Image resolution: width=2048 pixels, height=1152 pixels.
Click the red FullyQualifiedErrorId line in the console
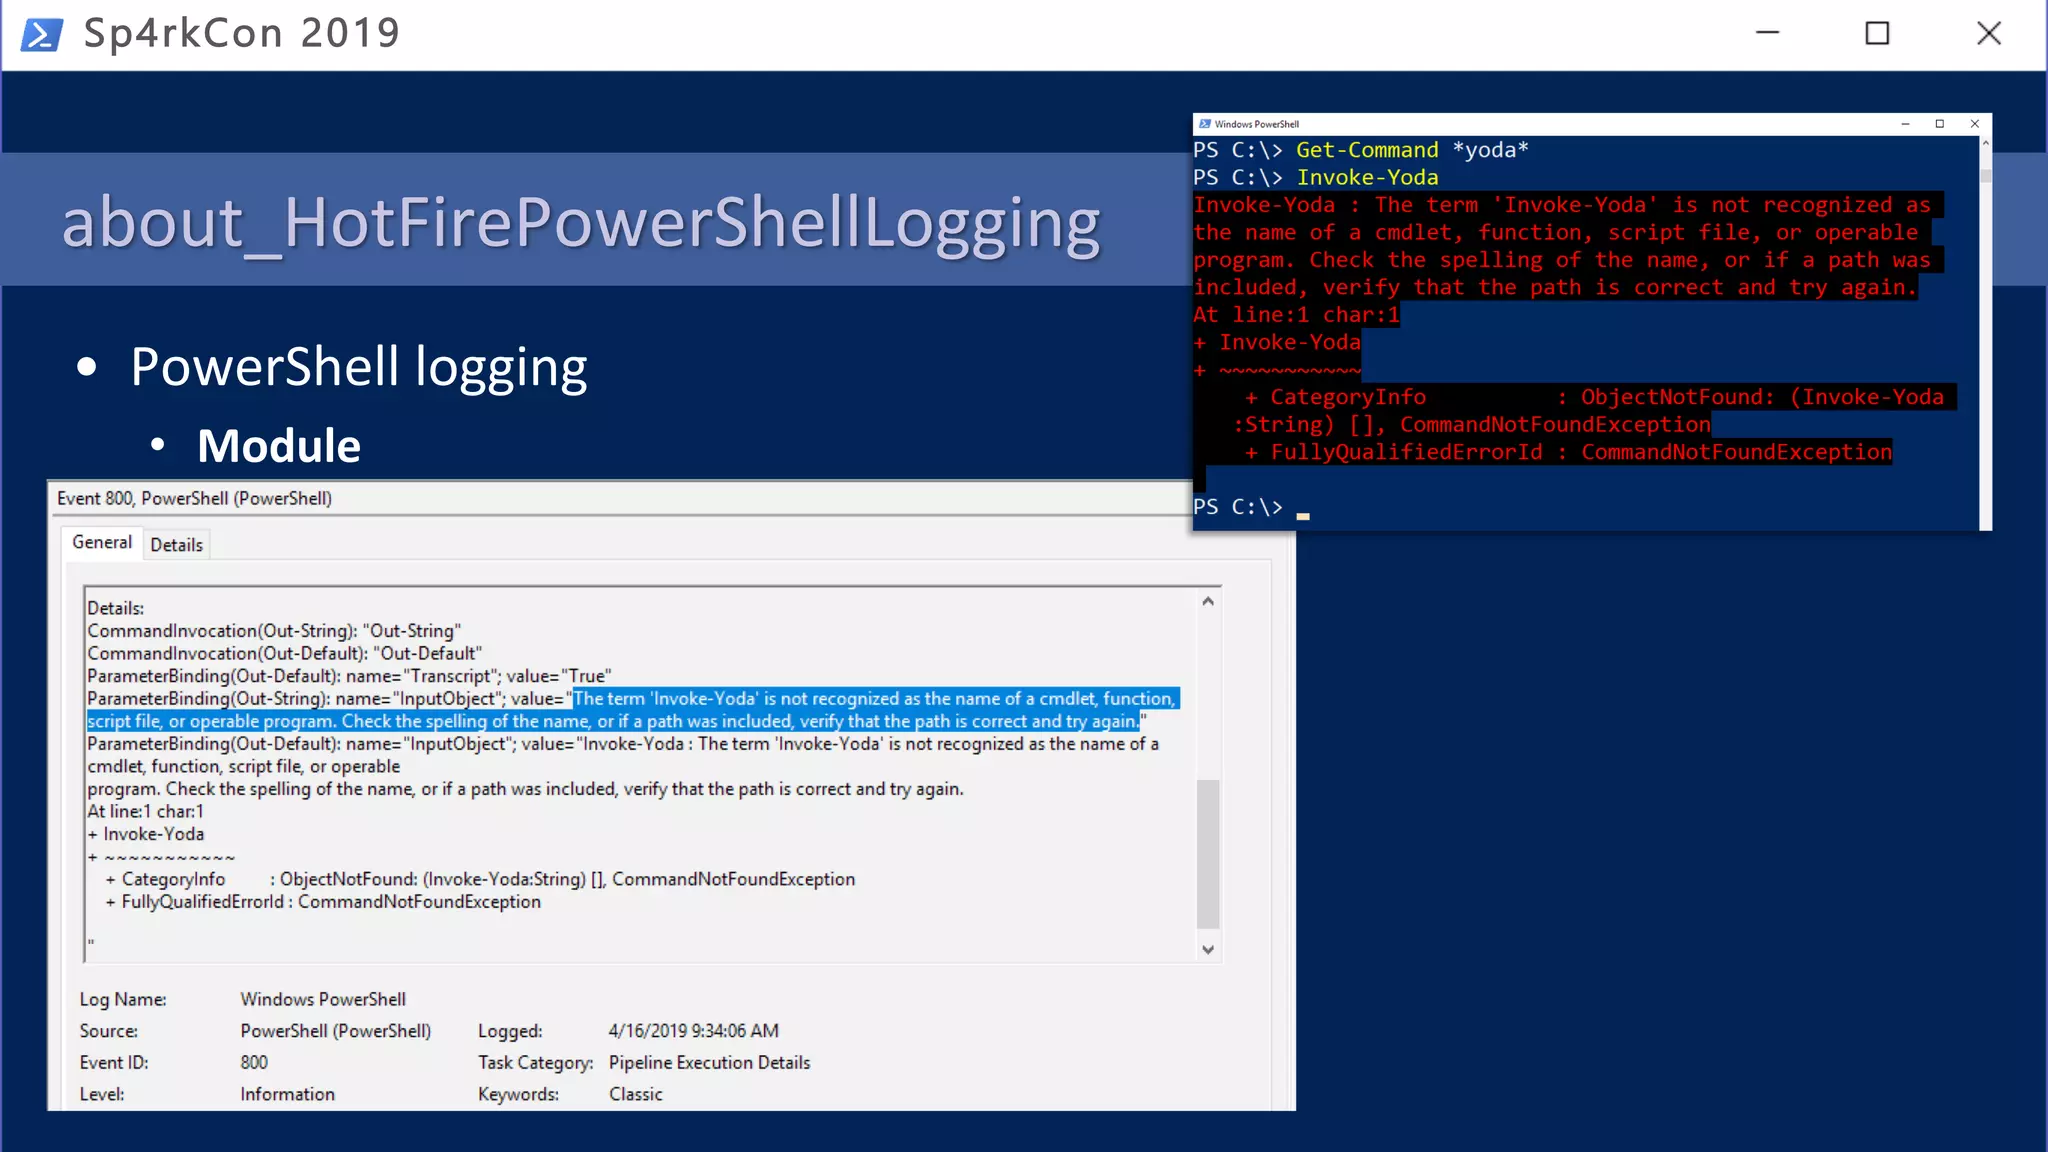click(1568, 452)
